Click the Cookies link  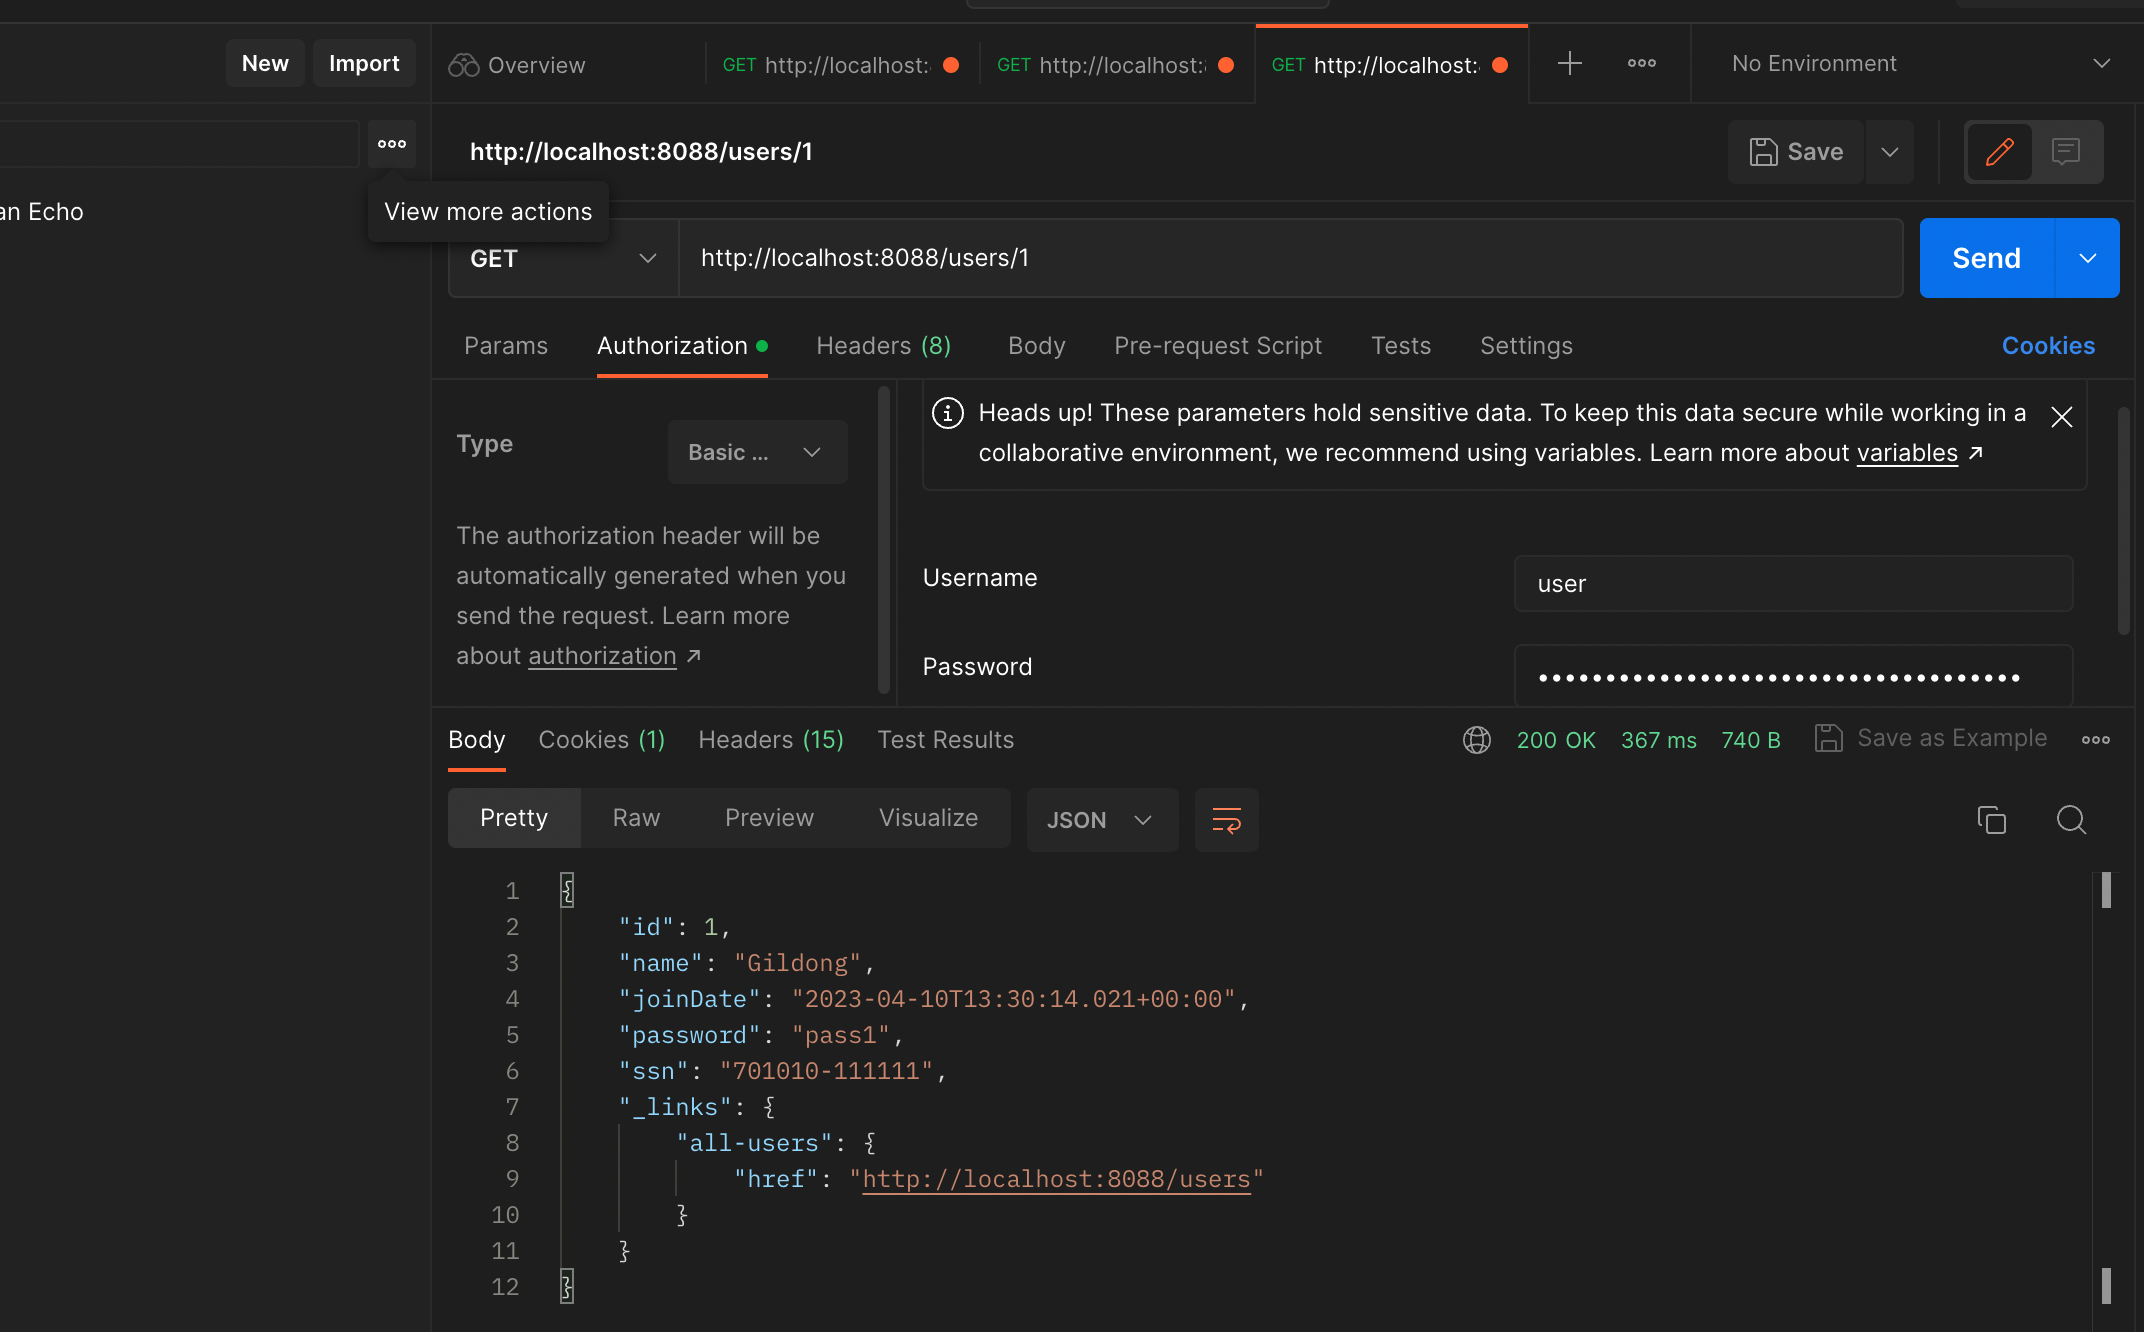2048,346
